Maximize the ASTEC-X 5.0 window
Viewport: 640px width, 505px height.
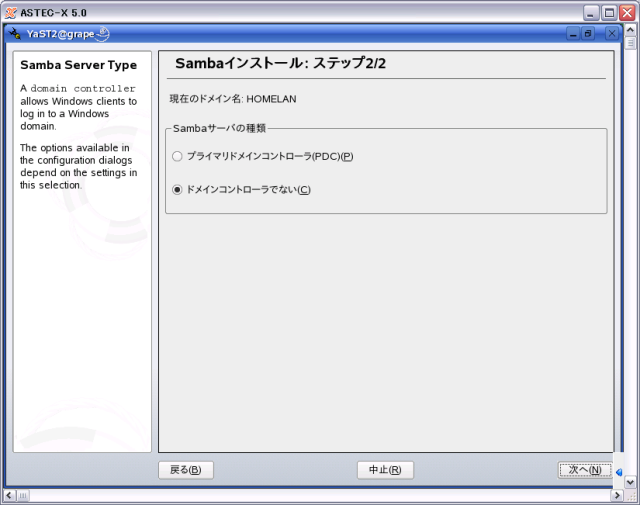tap(609, 13)
